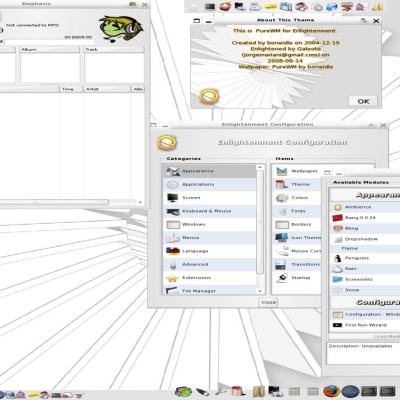The image size is (400, 400).
Task: Click the Artist column header in Emphasis playlist
Action: tap(107, 89)
